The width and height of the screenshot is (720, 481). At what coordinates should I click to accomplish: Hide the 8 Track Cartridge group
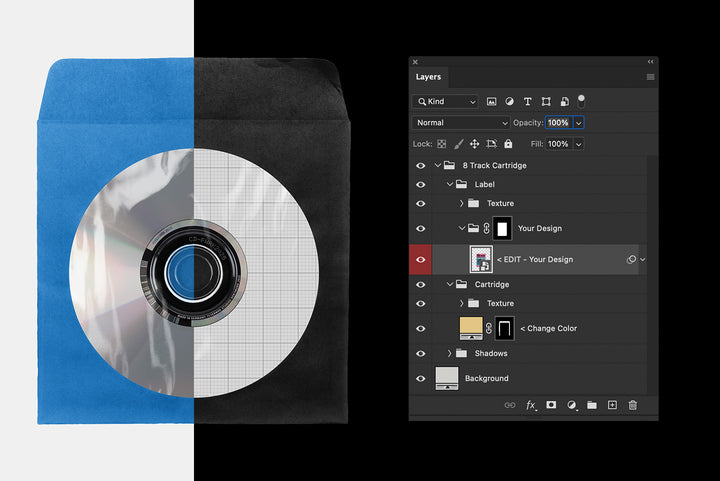(421, 165)
